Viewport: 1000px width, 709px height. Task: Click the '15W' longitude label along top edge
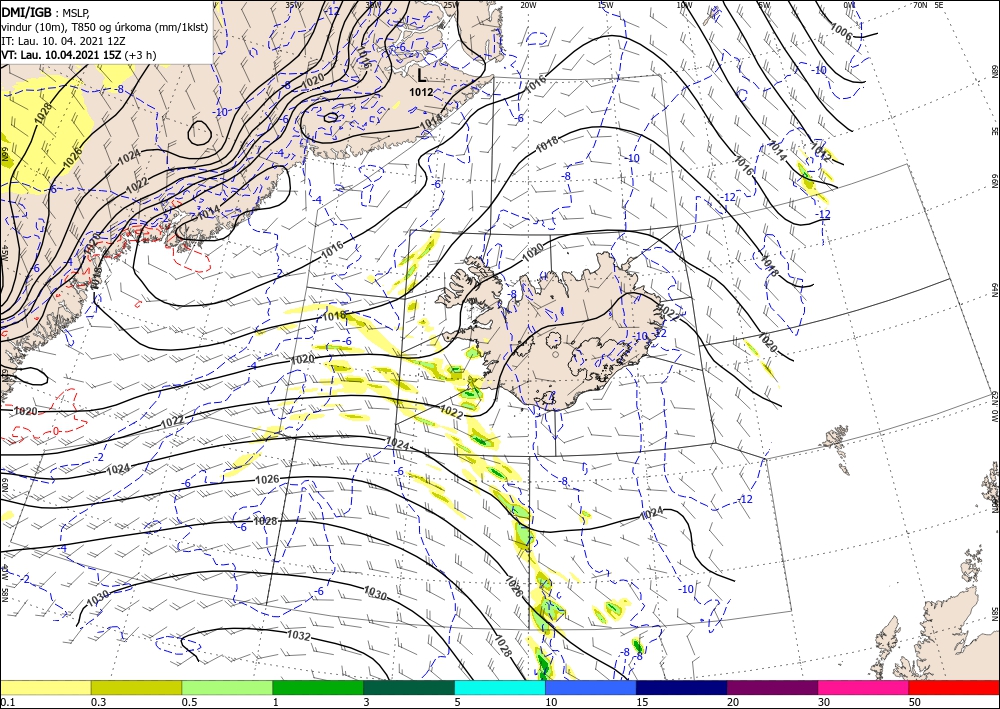point(606,5)
